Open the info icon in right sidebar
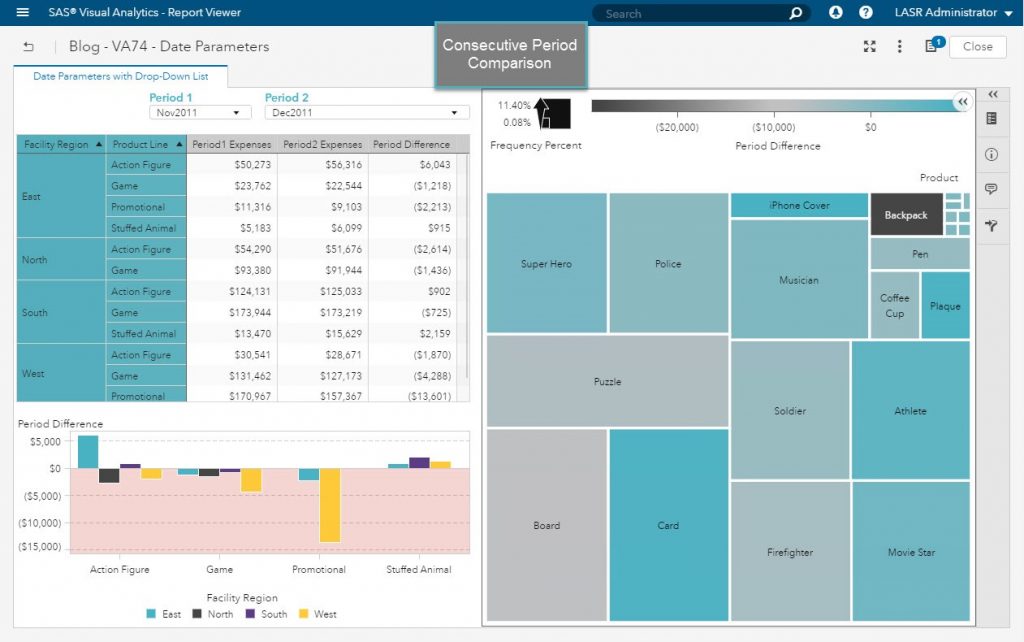Viewport: 1024px width, 642px height. [x=992, y=155]
